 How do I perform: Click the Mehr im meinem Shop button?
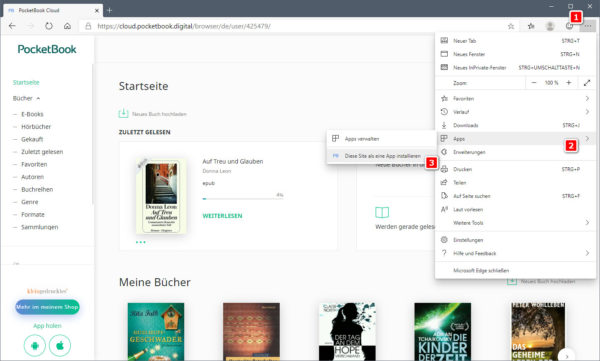coord(47,307)
